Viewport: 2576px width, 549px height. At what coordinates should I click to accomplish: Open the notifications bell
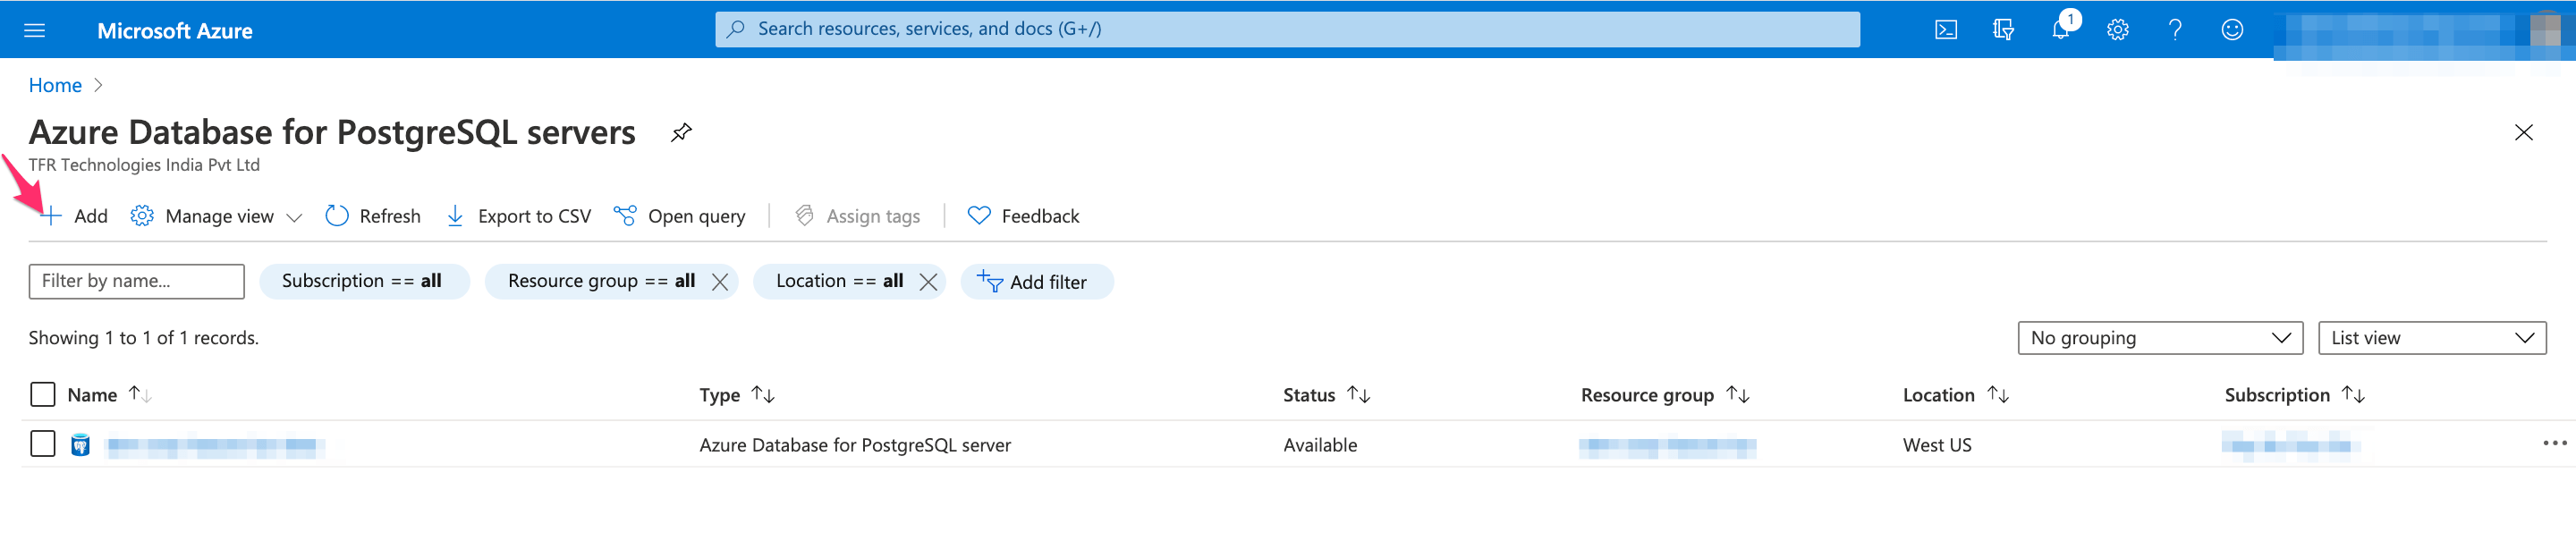click(x=2060, y=30)
